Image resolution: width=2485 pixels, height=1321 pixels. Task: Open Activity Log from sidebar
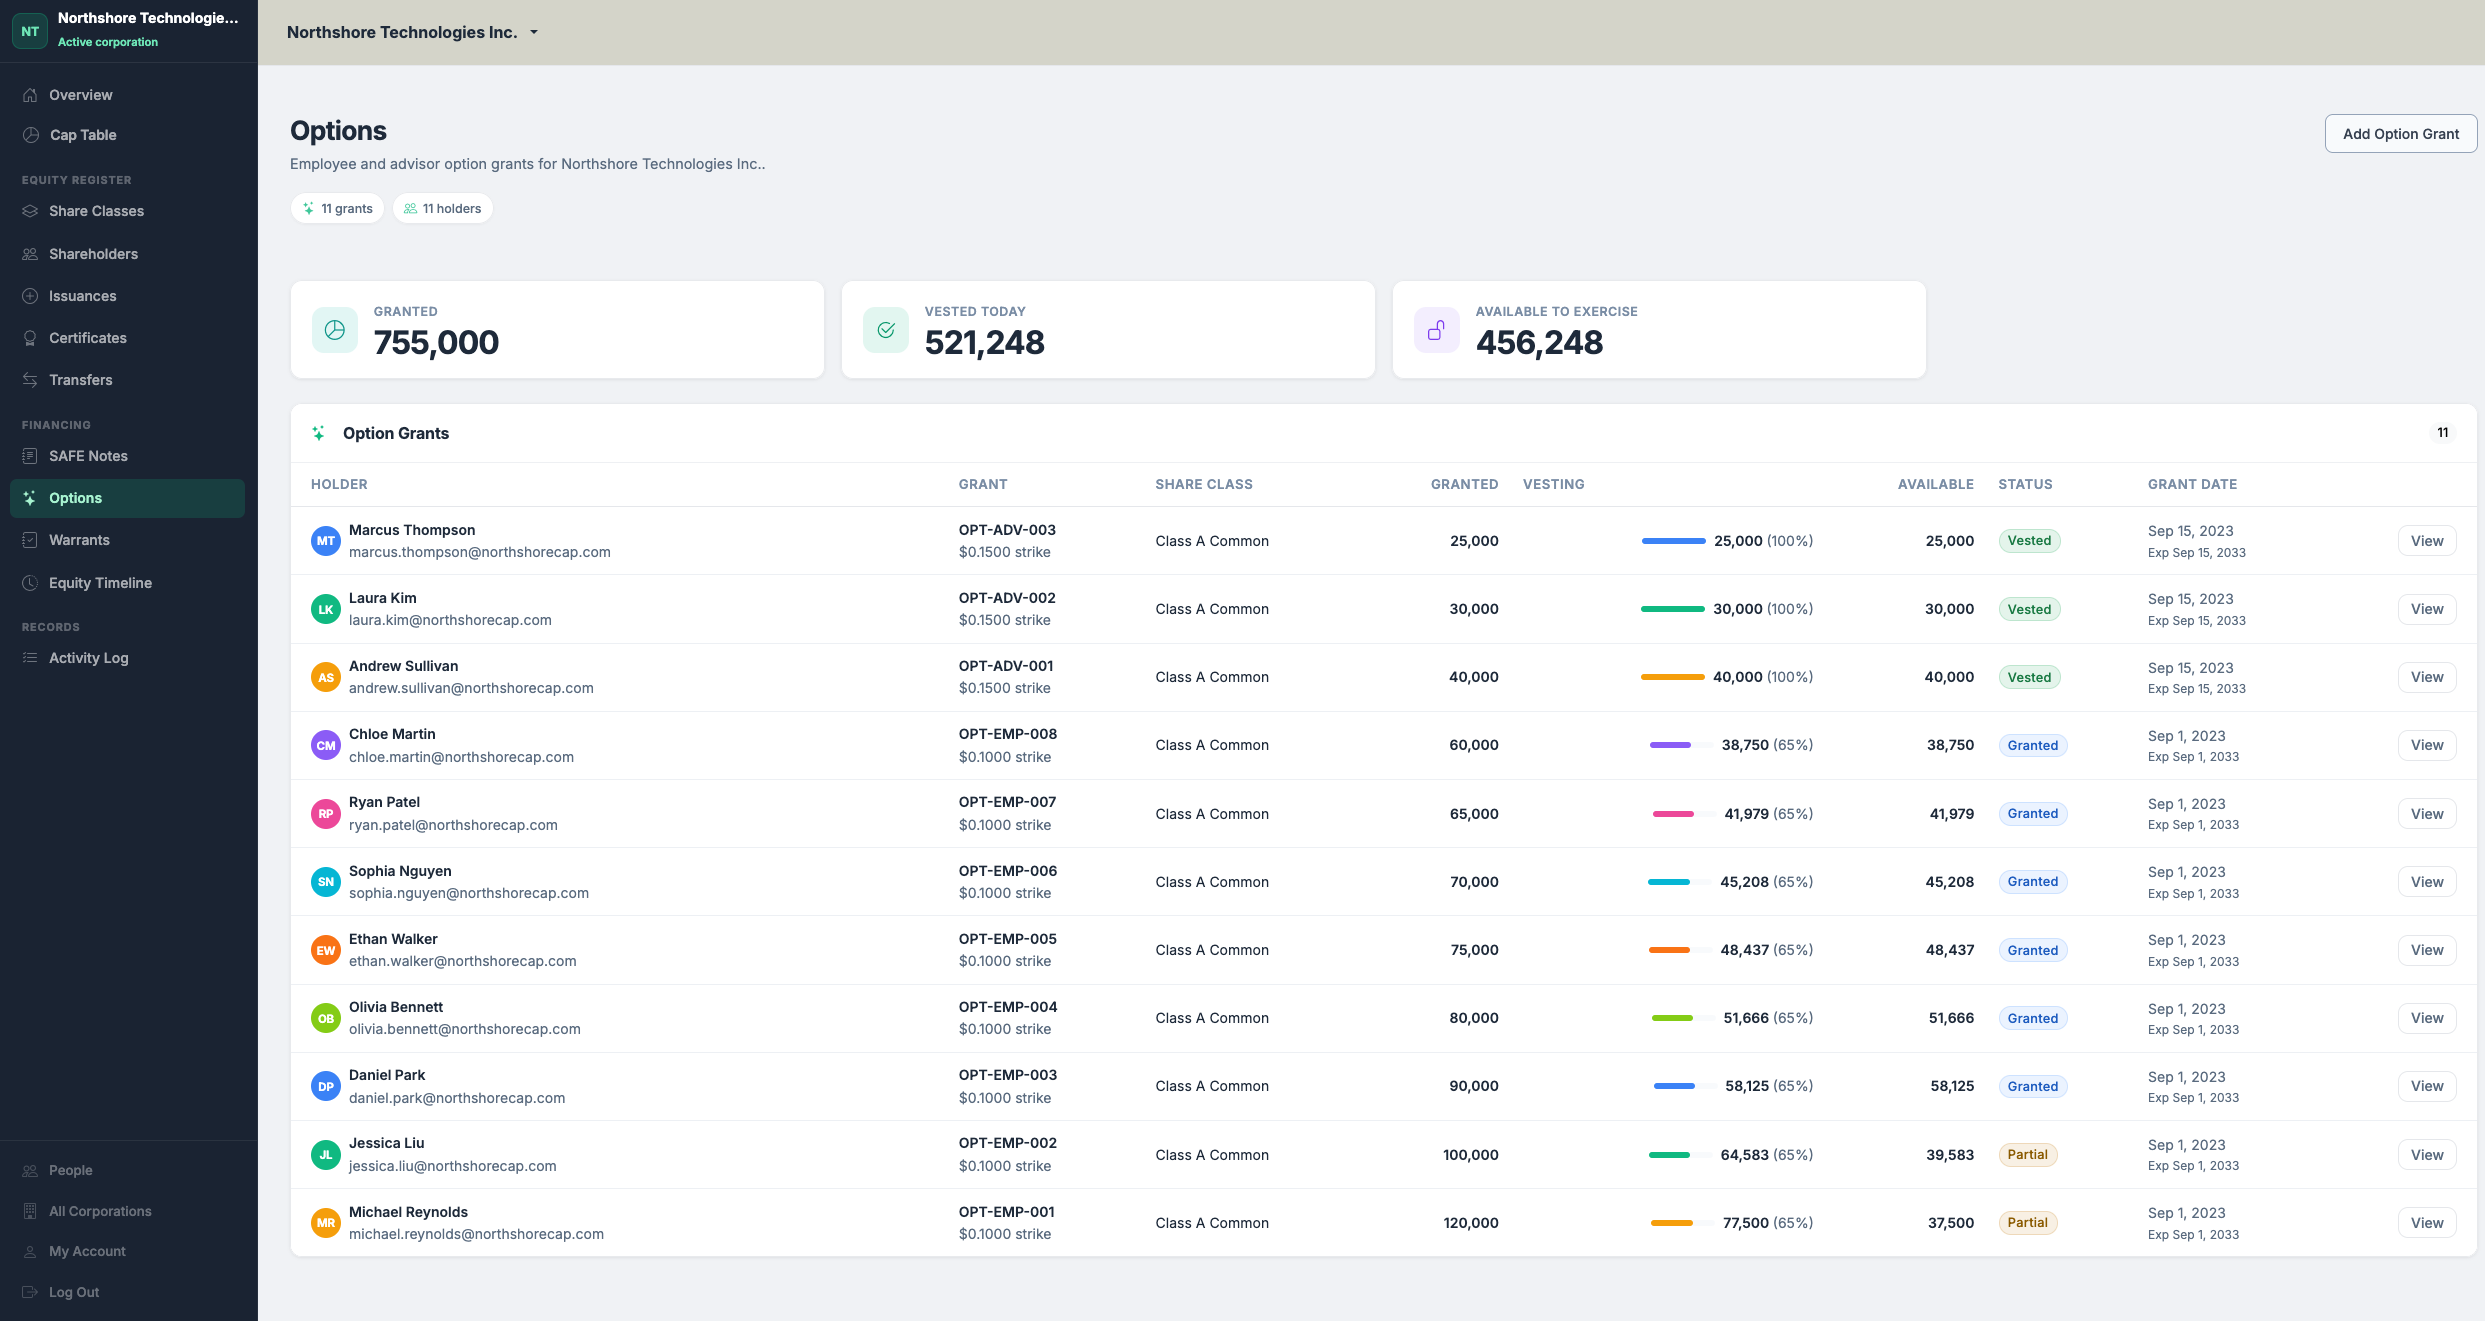(88, 658)
